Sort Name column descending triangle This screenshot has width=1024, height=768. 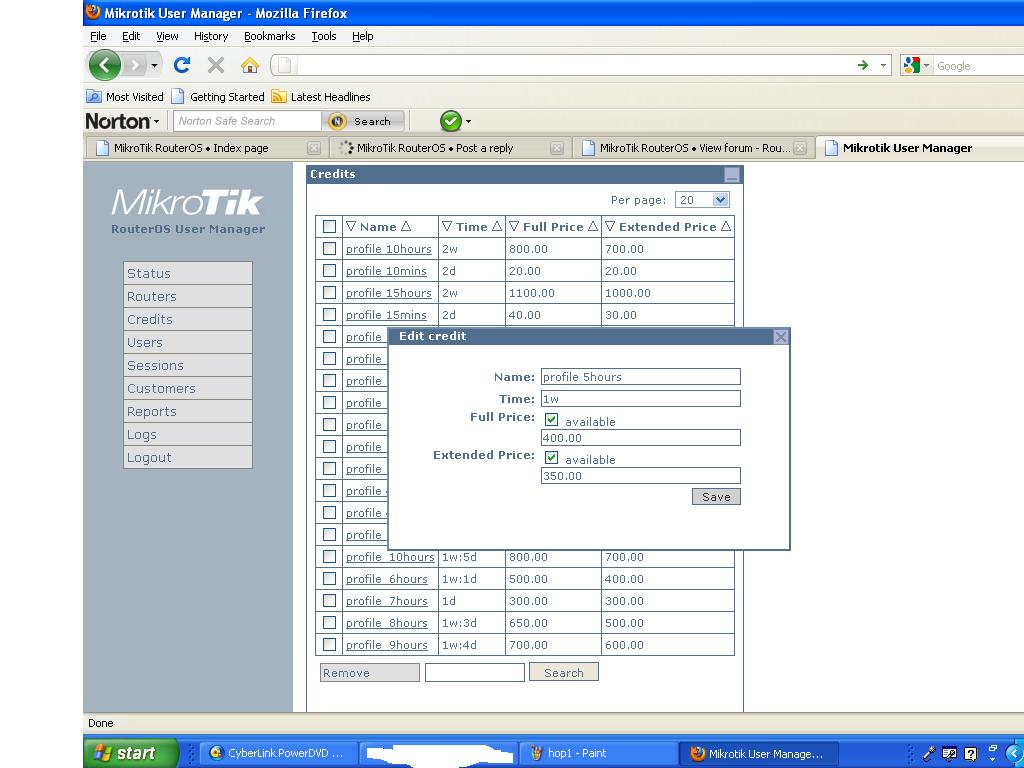[351, 227]
